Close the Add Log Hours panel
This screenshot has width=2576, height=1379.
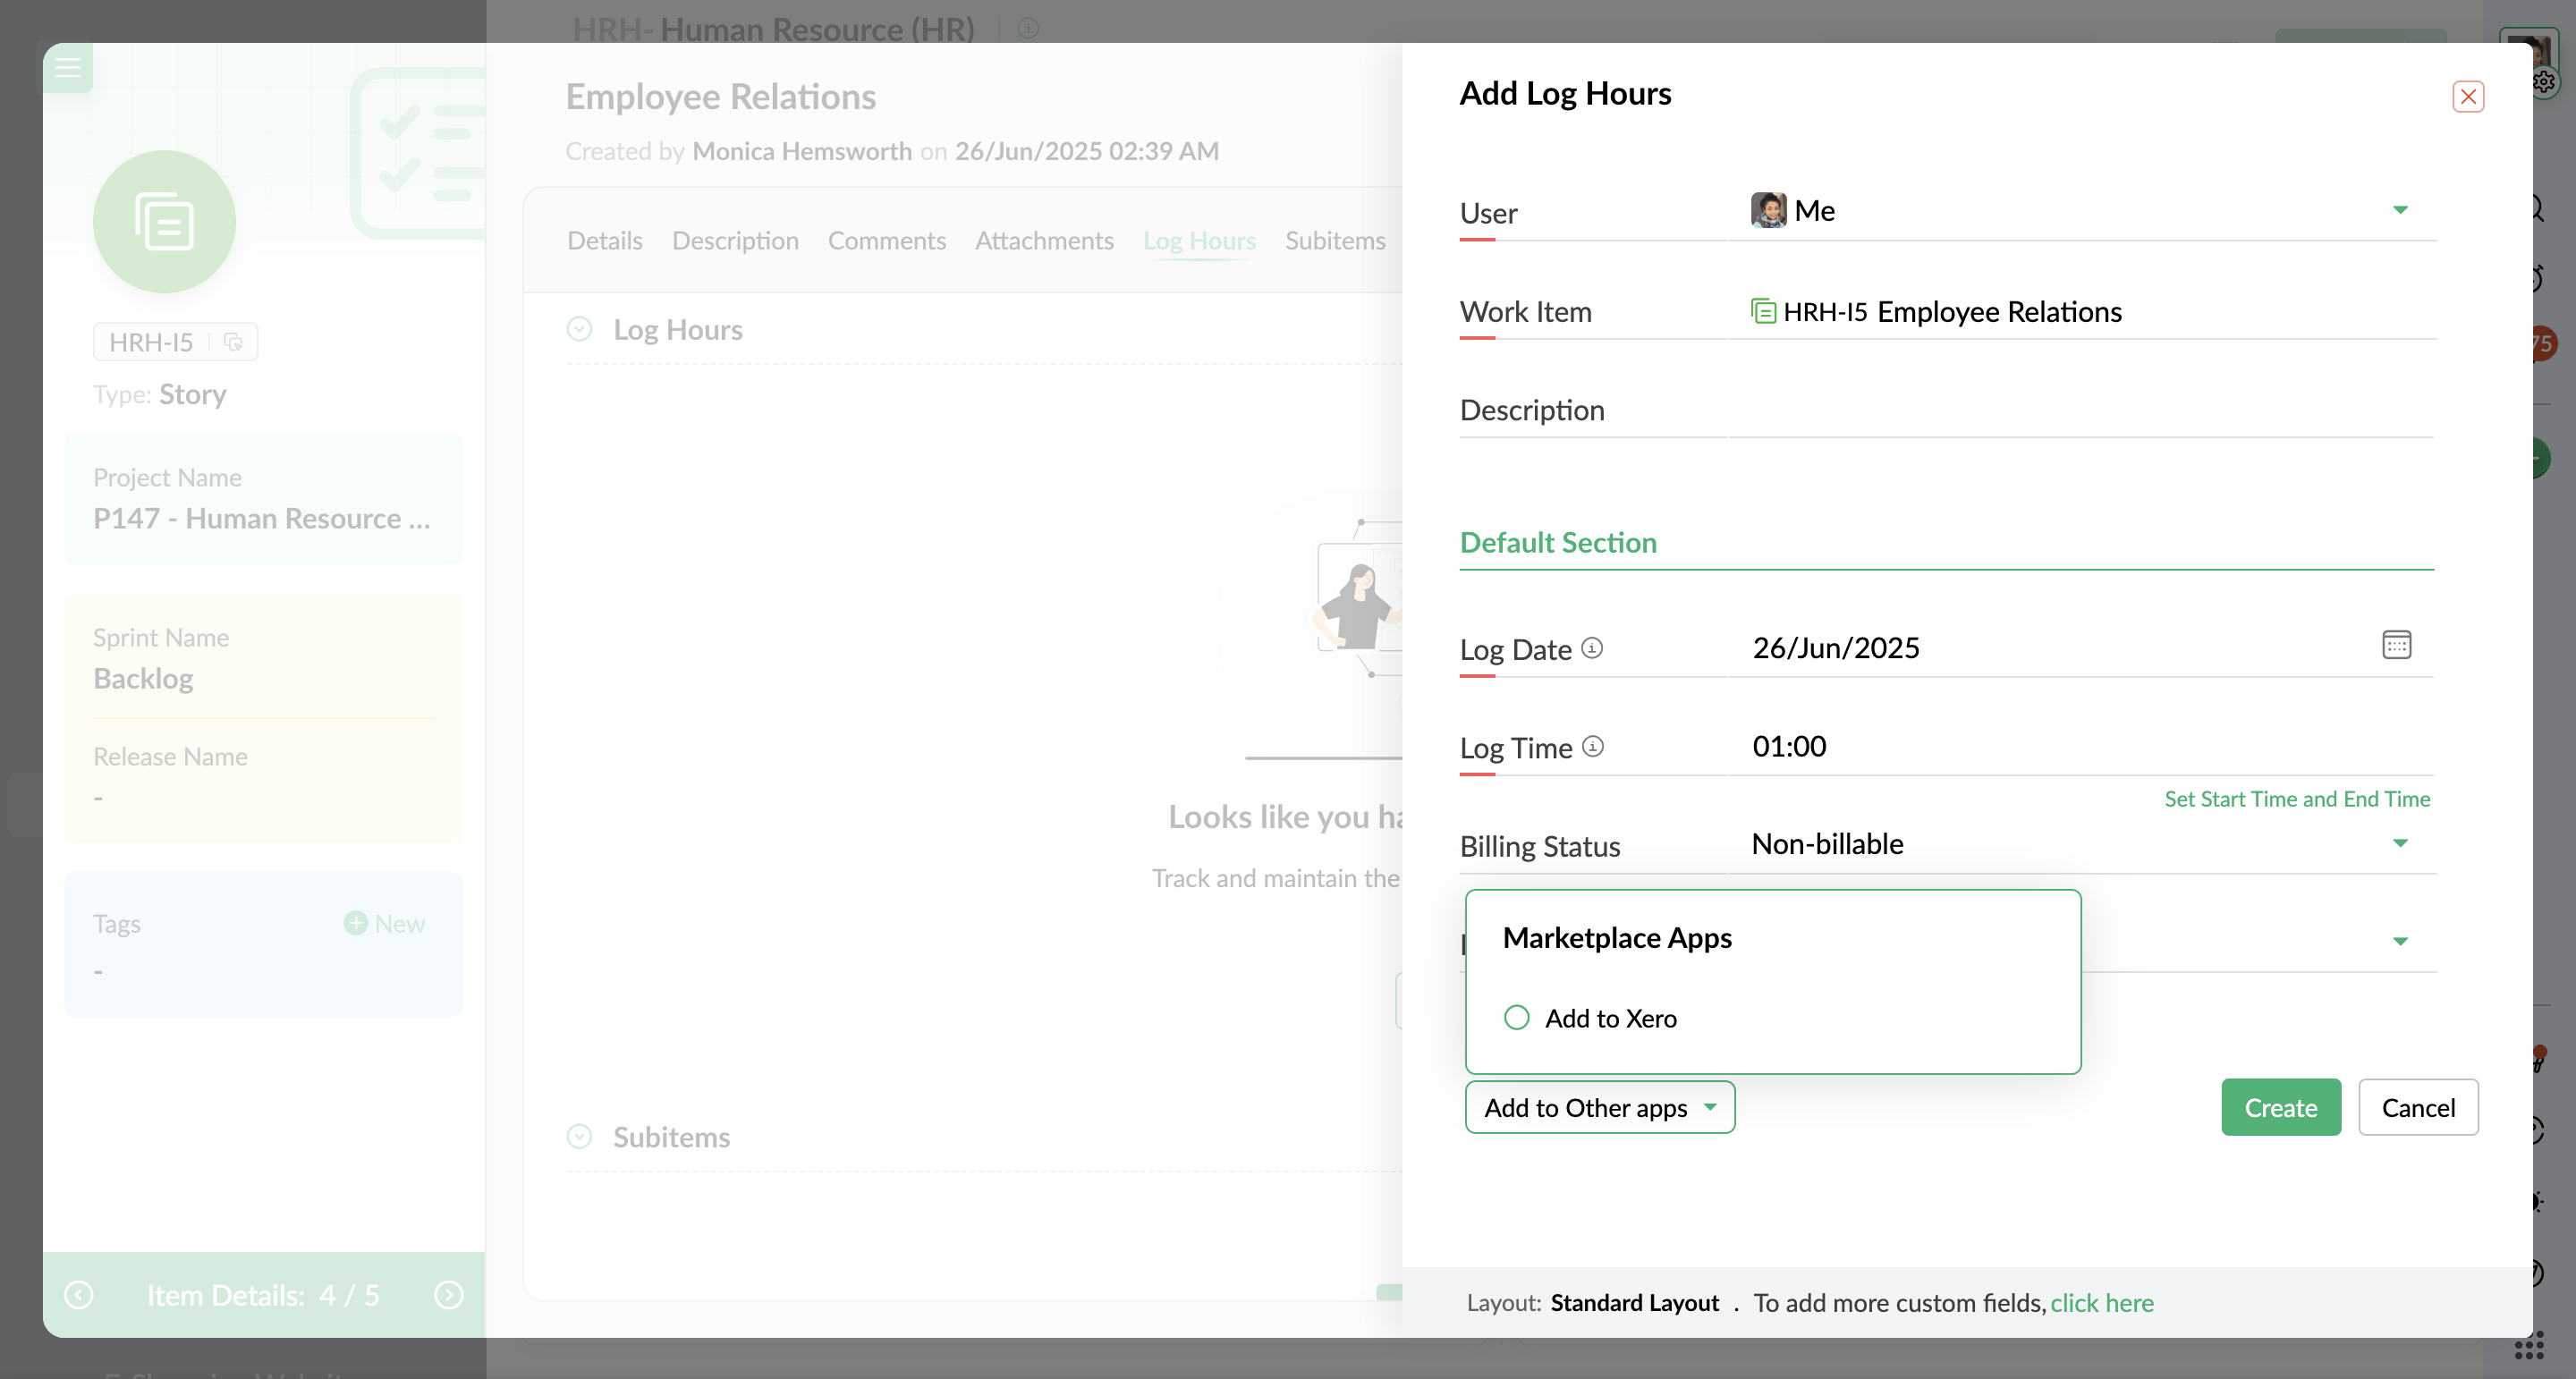2467,97
